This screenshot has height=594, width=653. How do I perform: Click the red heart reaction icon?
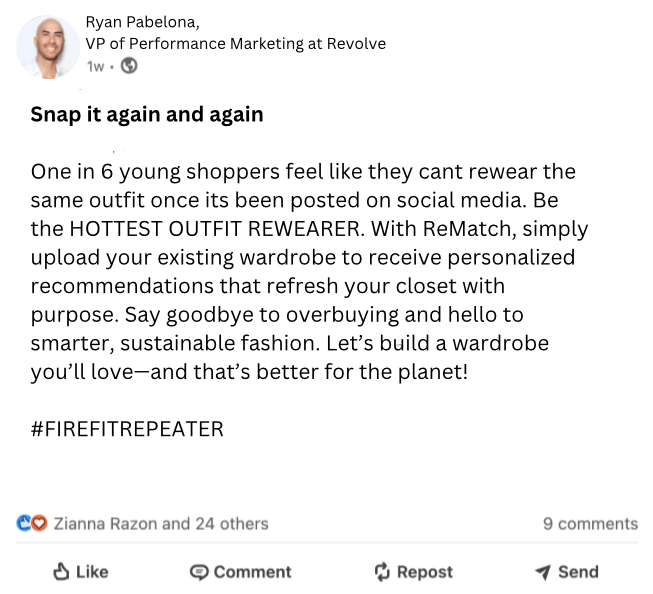(39, 523)
